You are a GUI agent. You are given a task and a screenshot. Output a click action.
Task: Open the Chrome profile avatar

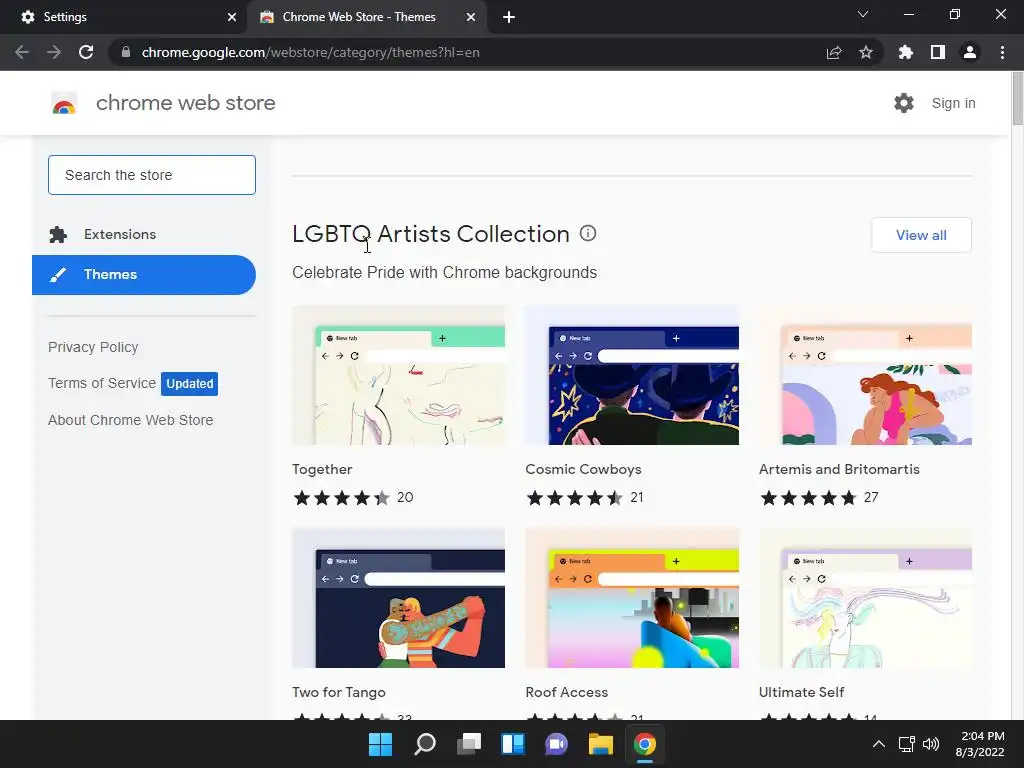pyautogui.click(x=970, y=52)
